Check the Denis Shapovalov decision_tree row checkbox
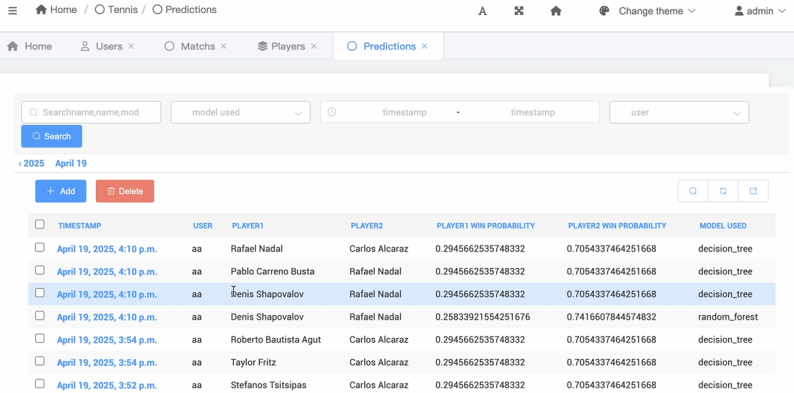 [39, 293]
